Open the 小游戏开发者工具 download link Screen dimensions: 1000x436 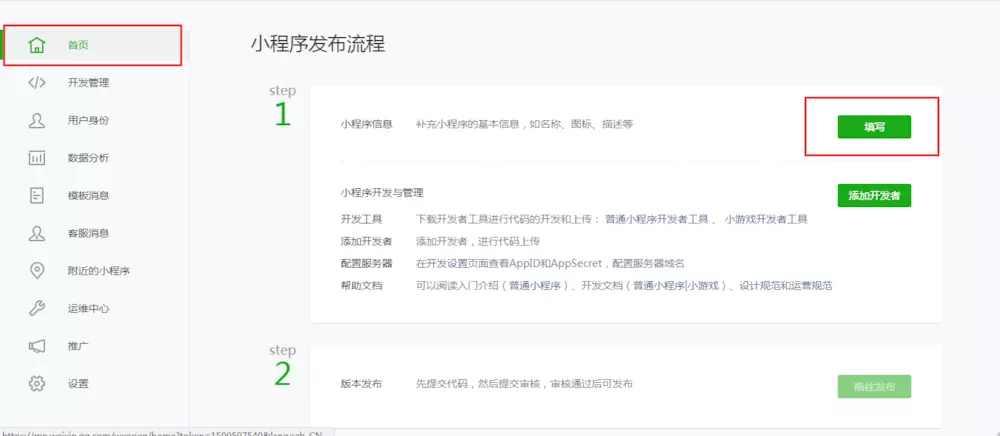coord(766,219)
